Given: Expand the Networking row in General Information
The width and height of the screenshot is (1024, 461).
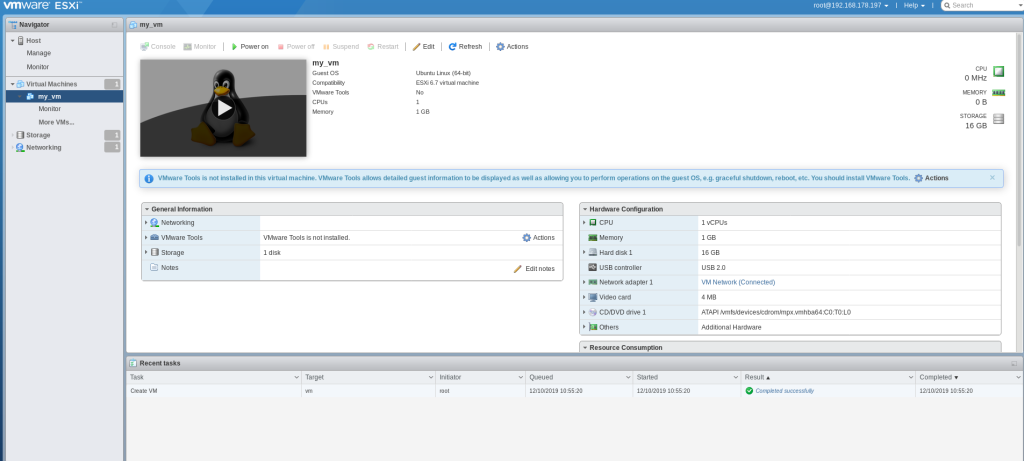Looking at the screenshot, I should [x=146, y=223].
